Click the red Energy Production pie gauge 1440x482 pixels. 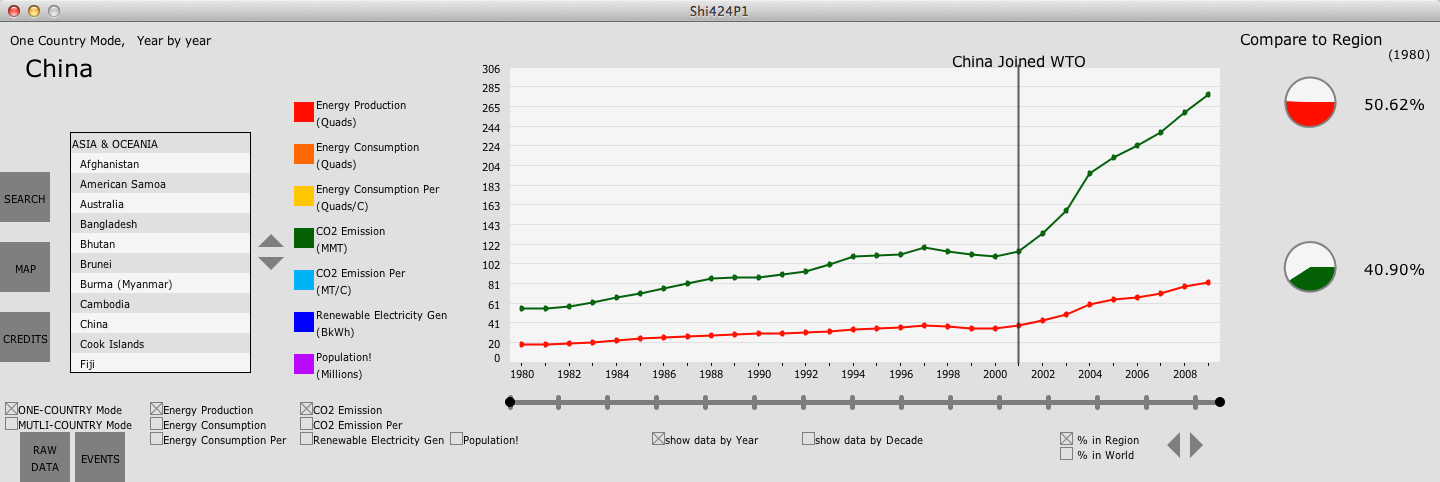point(1310,102)
